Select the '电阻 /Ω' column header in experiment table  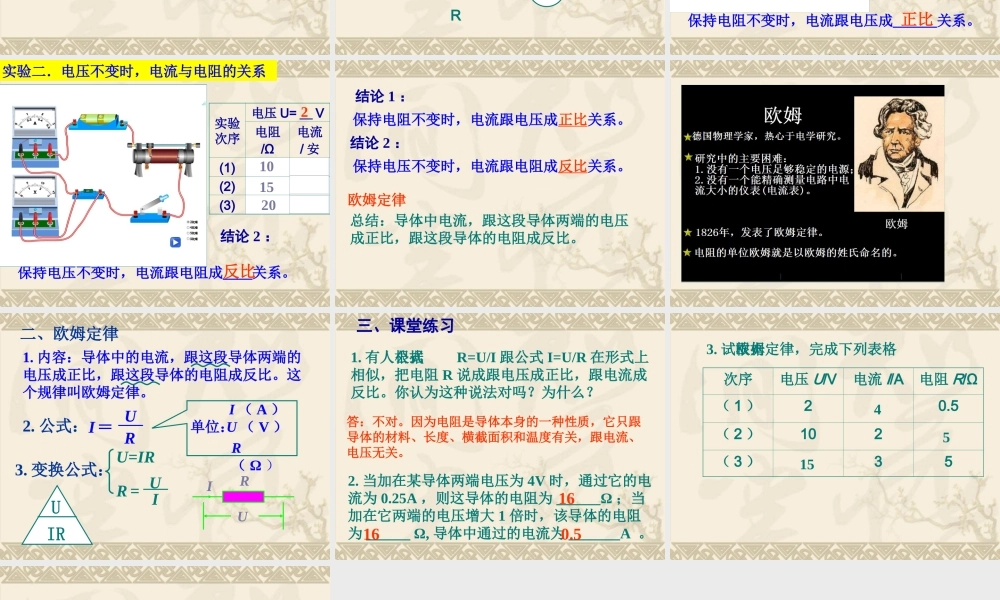pos(268,140)
